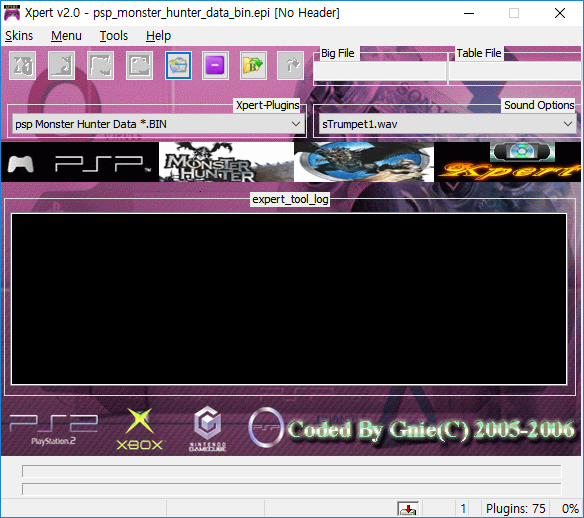
Task: Click the Big File path field
Action: 380,71
